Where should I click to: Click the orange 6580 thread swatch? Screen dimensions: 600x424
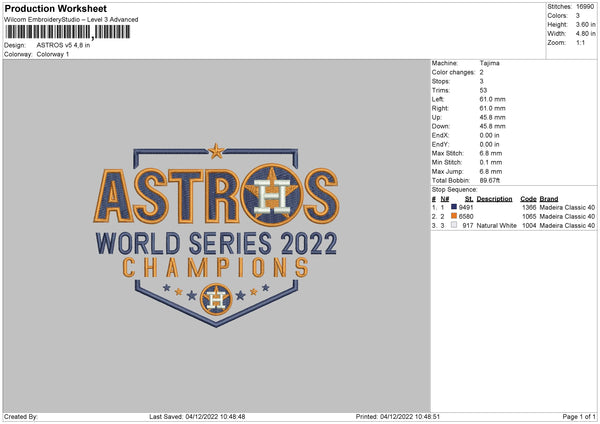click(x=454, y=216)
